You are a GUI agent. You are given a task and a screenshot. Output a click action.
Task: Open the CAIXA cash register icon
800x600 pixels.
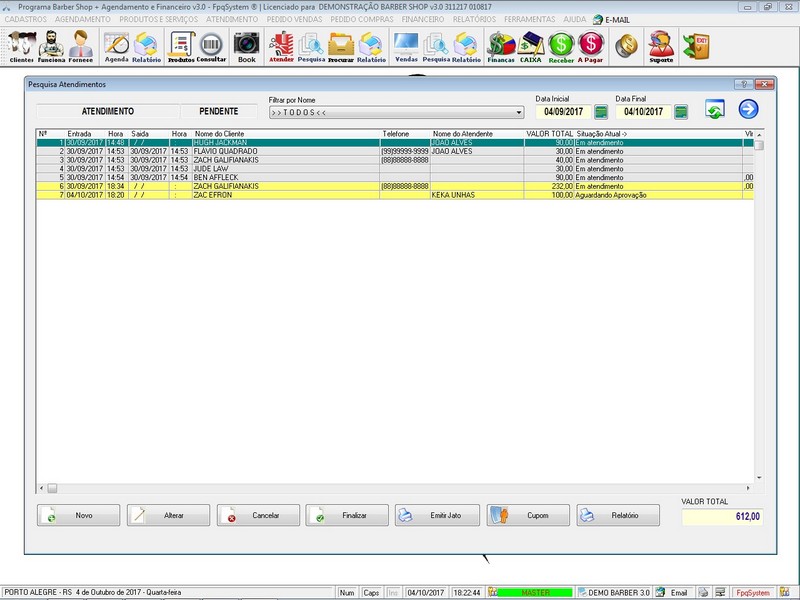(x=531, y=46)
